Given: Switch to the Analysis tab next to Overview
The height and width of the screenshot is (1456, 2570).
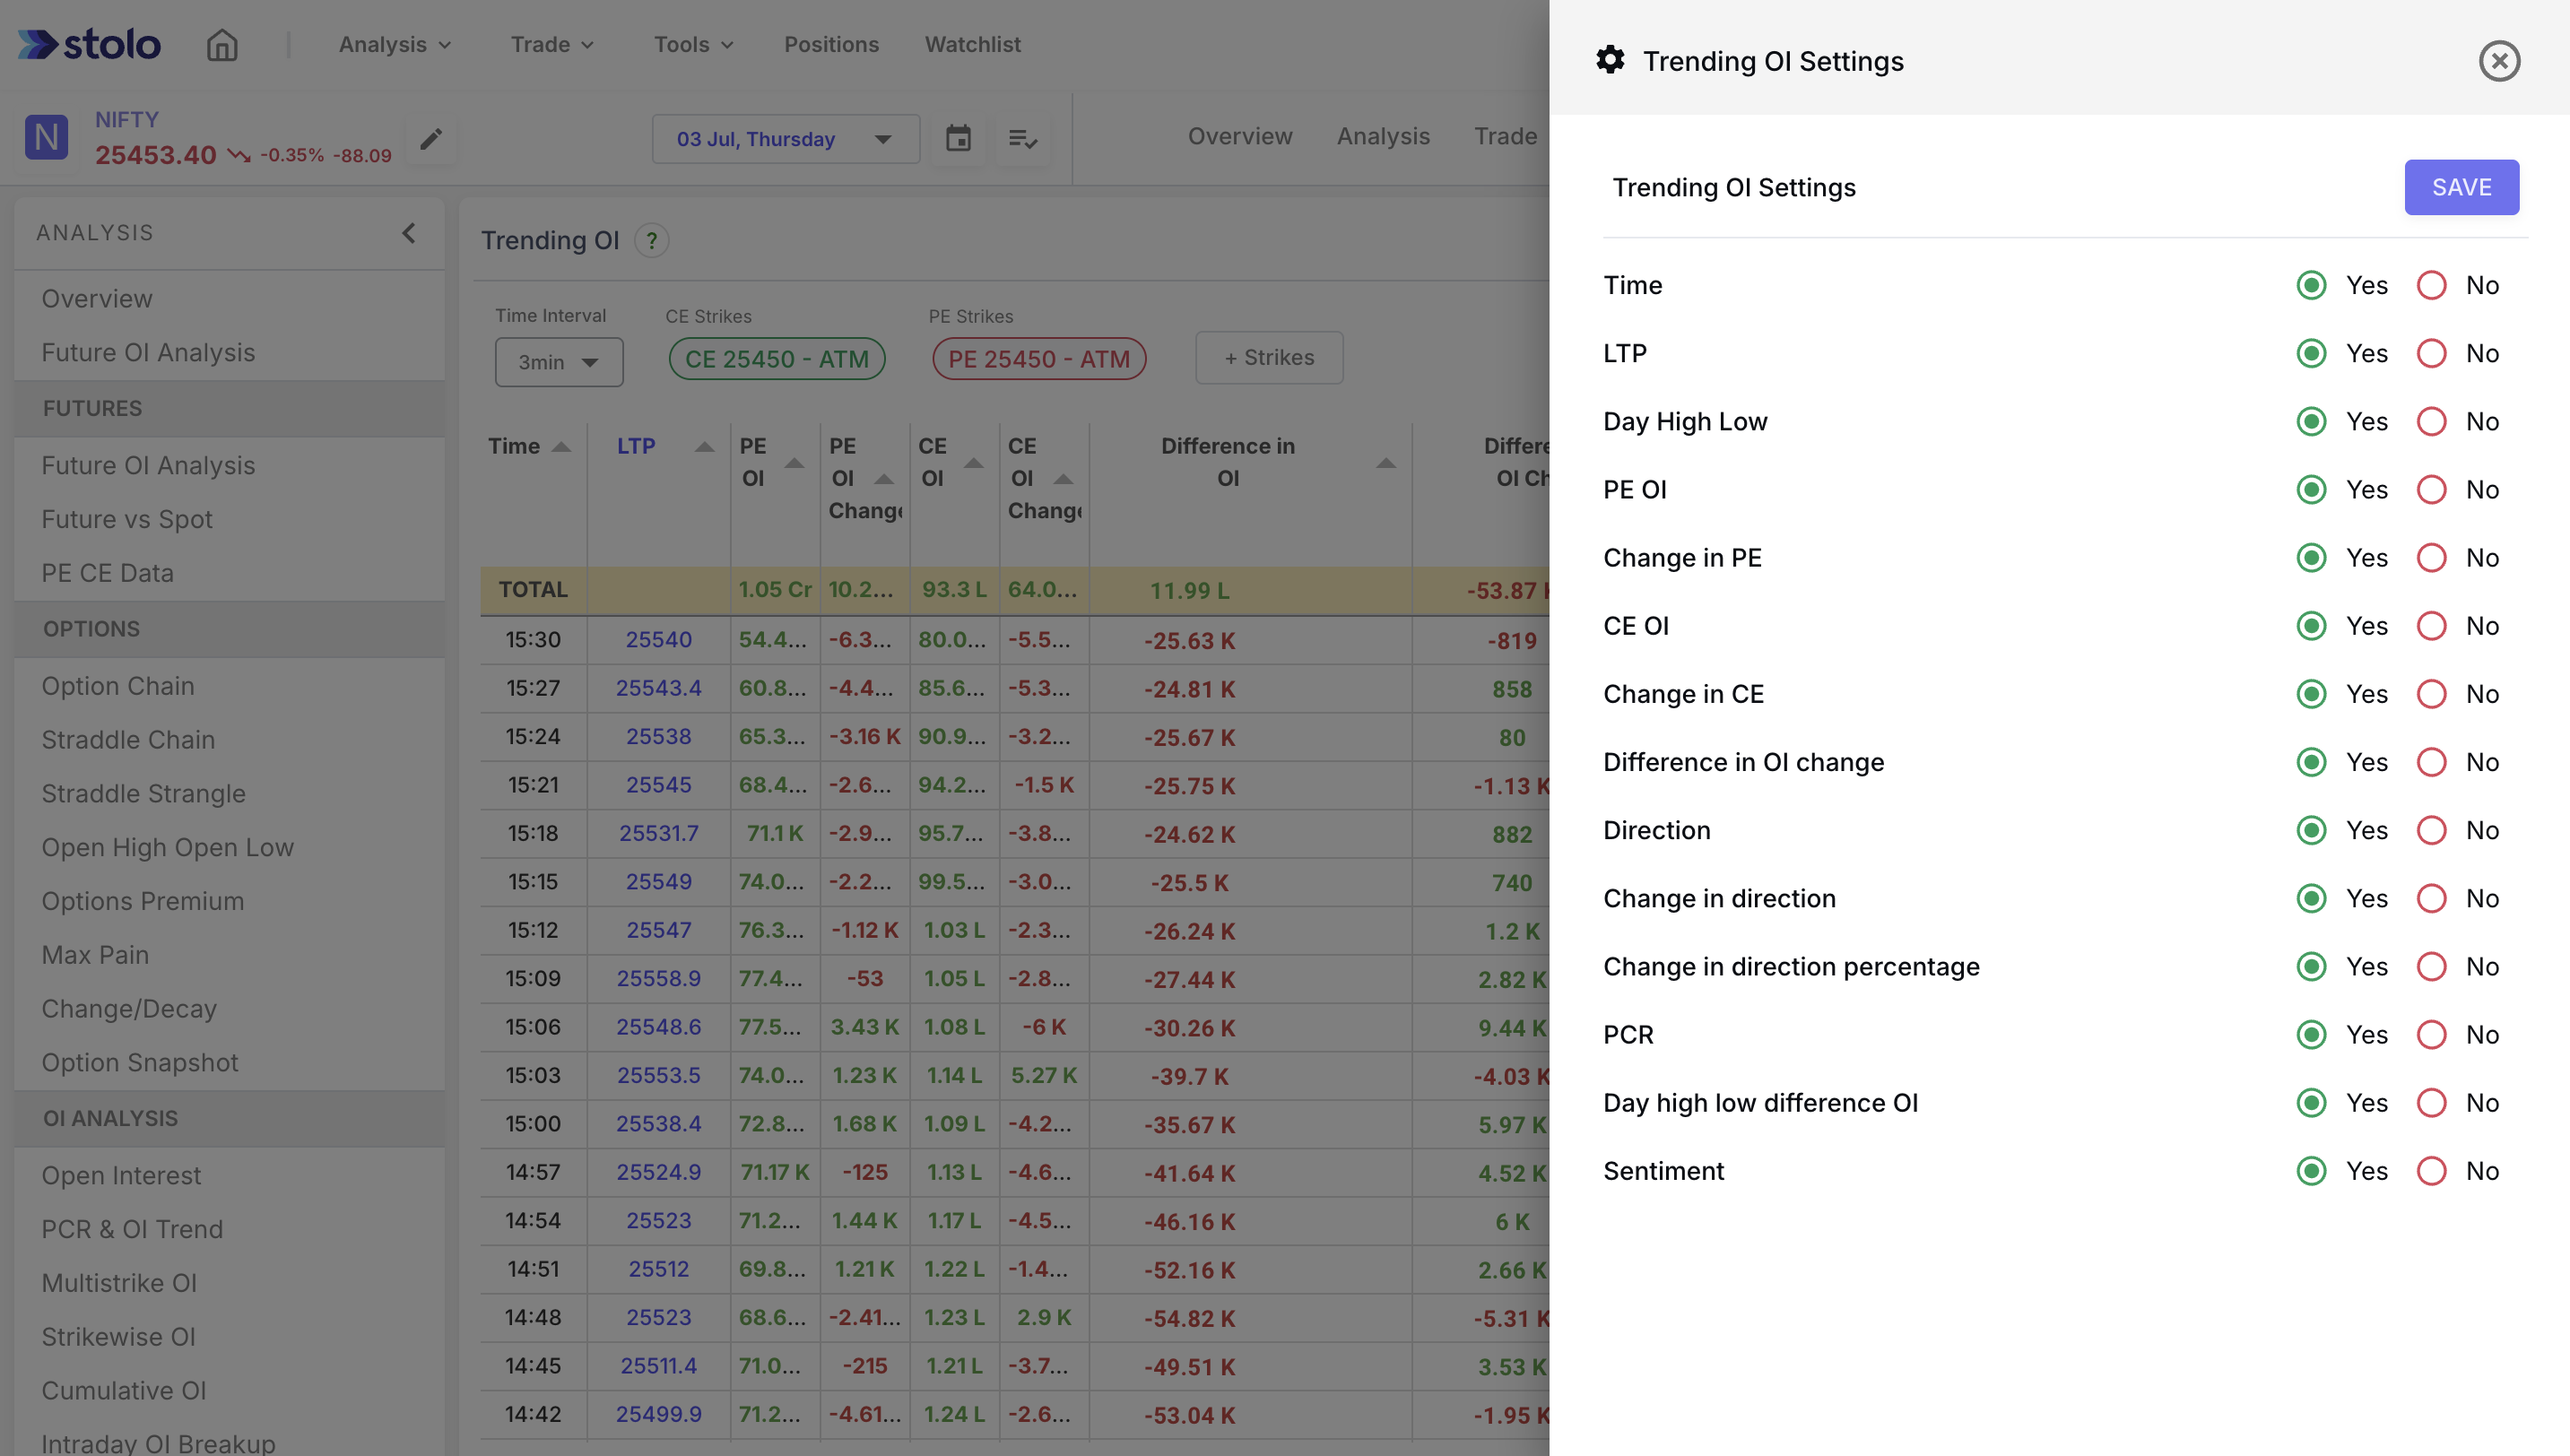Looking at the screenshot, I should [x=1383, y=136].
